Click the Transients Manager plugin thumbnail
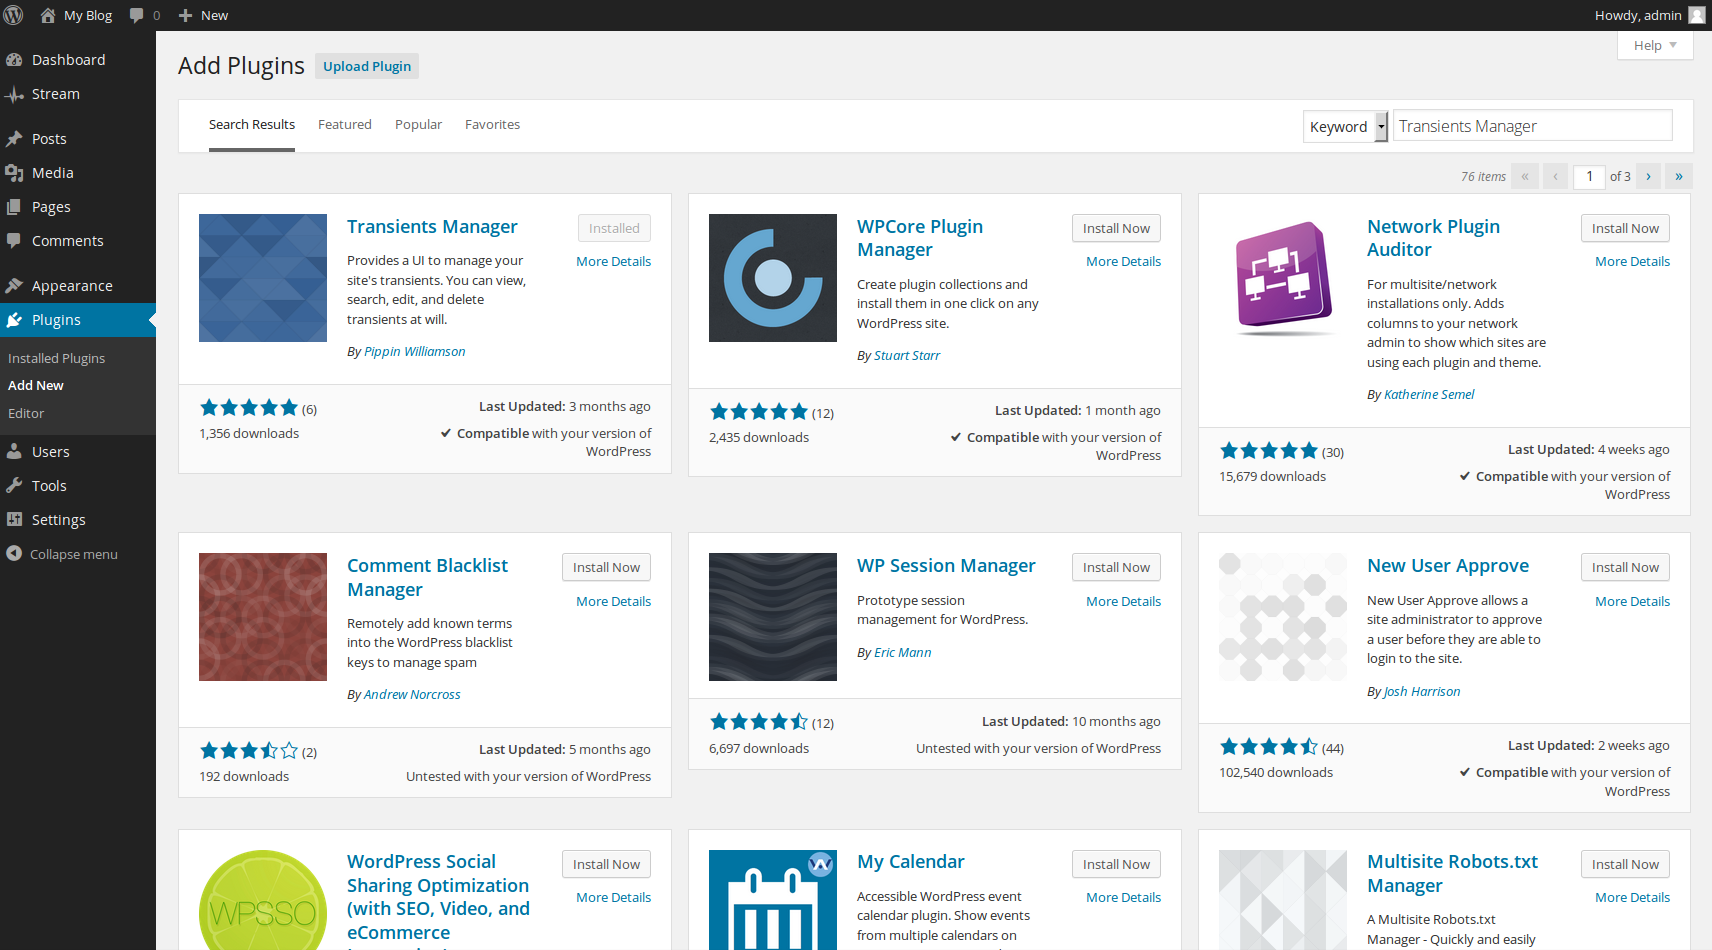 (x=263, y=278)
